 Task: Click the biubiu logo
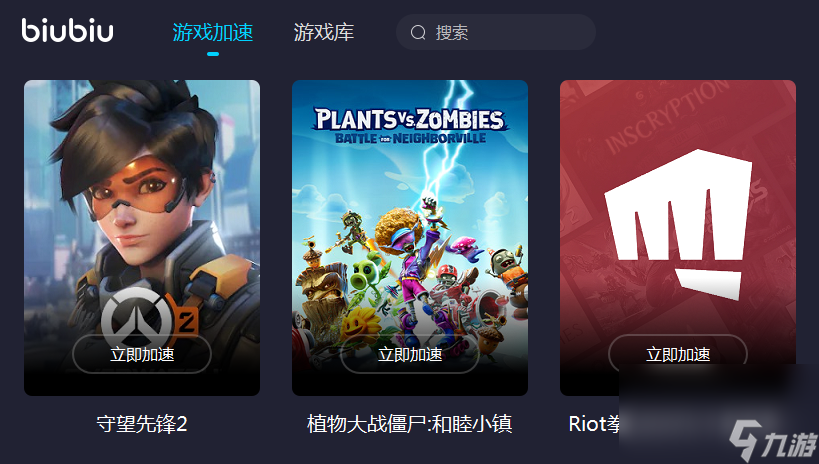(x=67, y=30)
